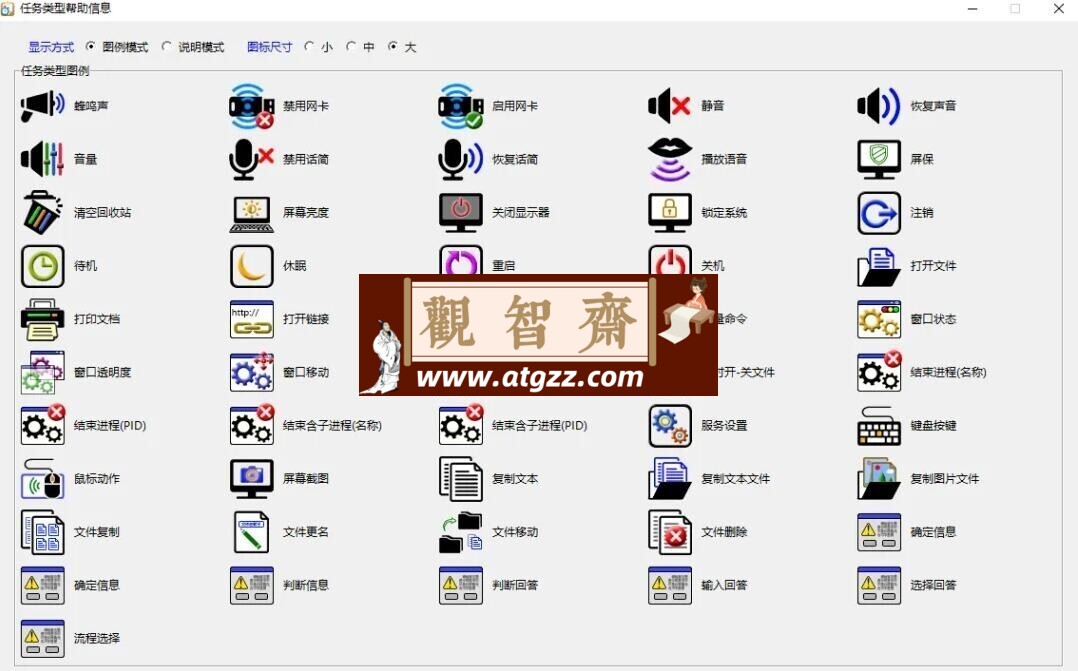Click the 启用网卡 icon with green check
1078x671 pixels.
461,106
